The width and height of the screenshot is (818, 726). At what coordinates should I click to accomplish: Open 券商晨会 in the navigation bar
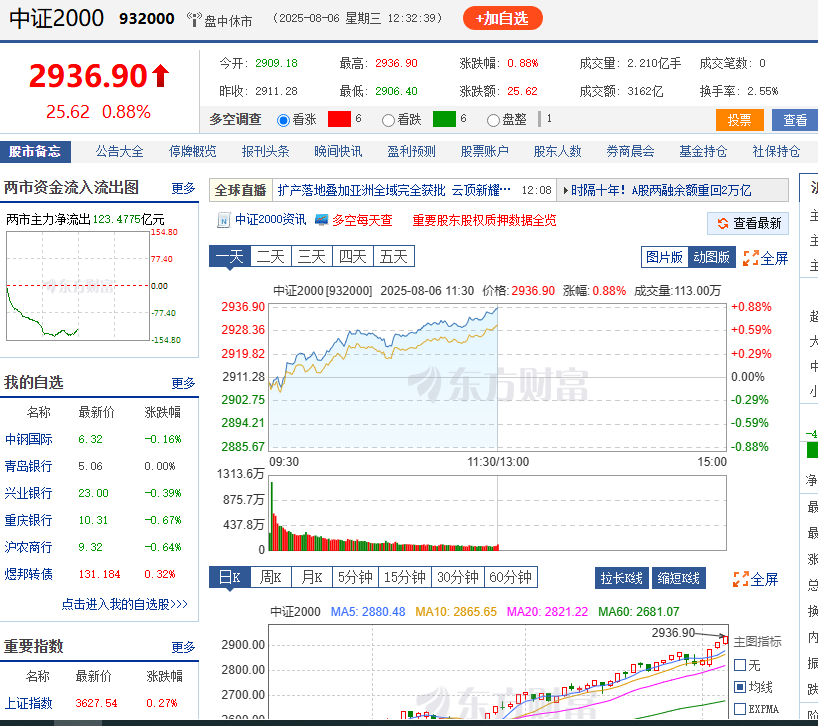tap(630, 152)
